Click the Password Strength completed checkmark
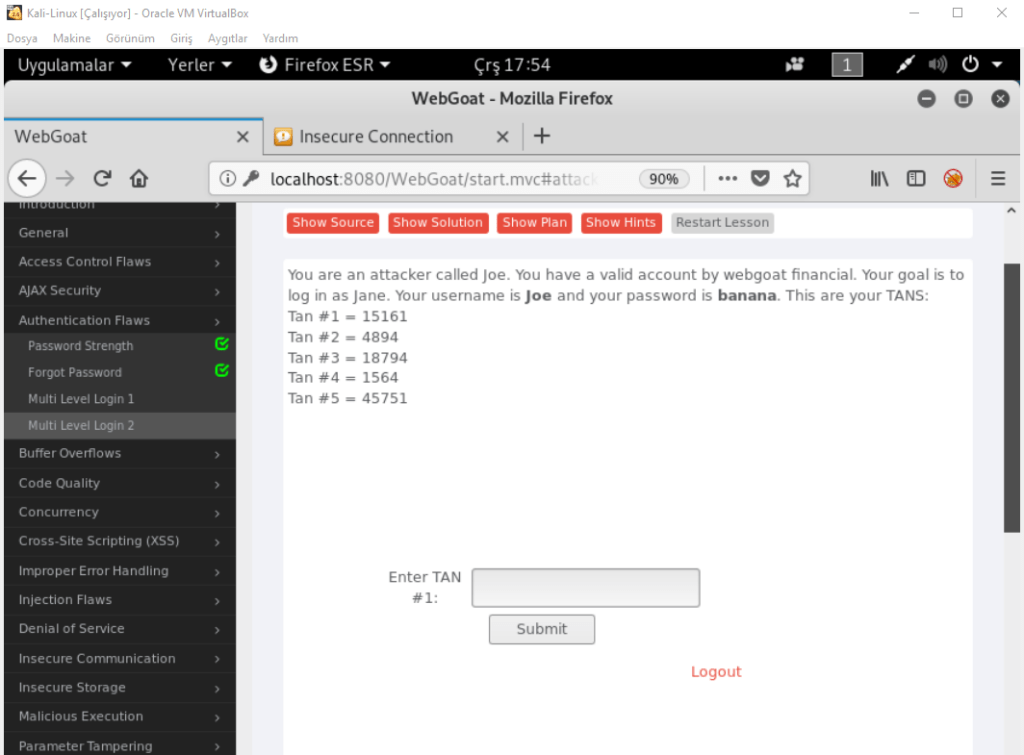 pos(222,345)
